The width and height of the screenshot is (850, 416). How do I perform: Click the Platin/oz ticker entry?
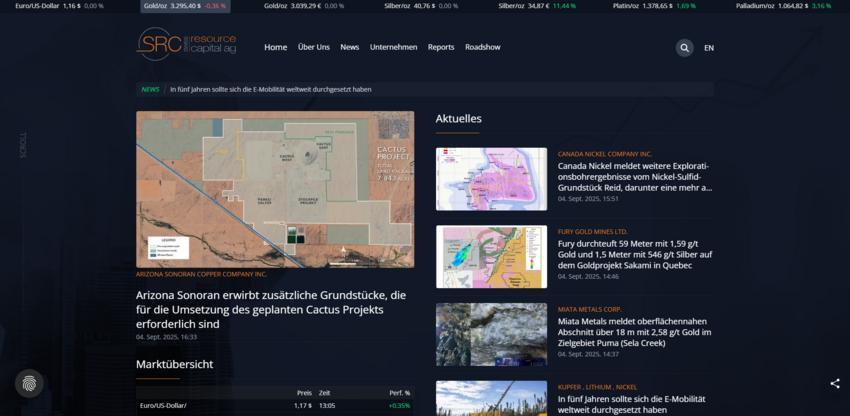[654, 6]
